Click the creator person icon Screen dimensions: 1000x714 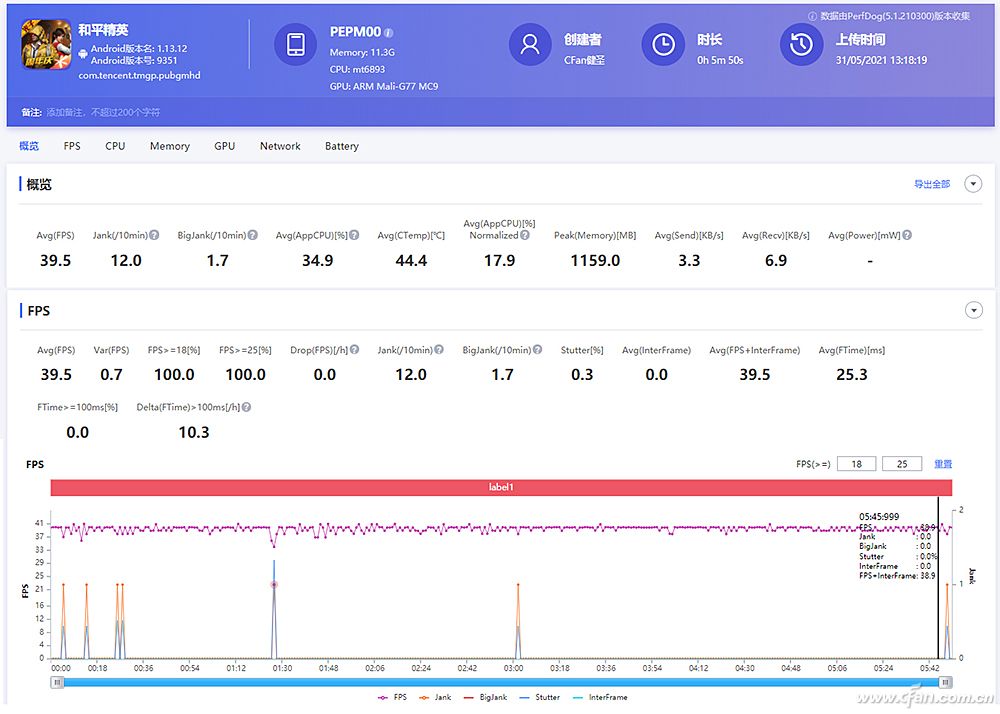[530, 45]
